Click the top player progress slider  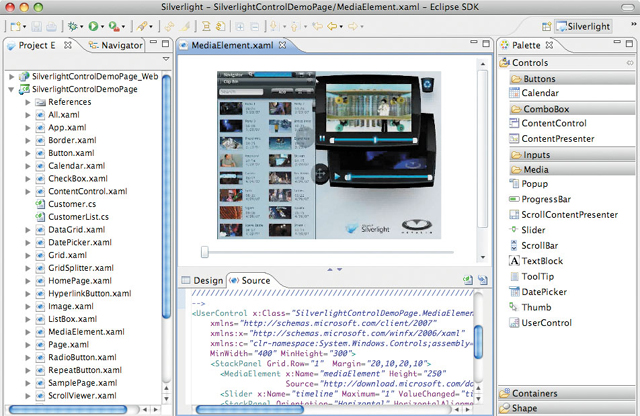pyautogui.click(x=374, y=140)
